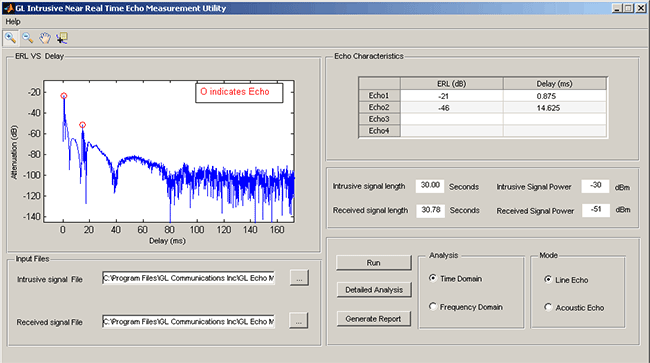Activate the Pan hand tool
This screenshot has width=650, height=363.
(x=45, y=38)
